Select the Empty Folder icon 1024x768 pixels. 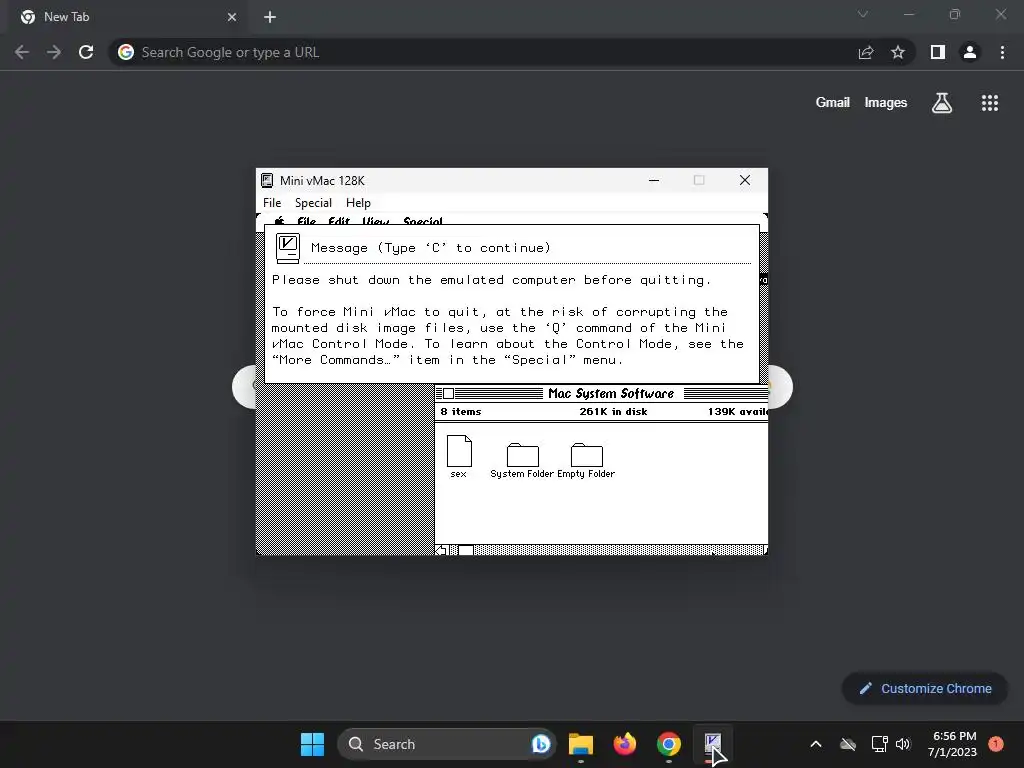click(x=586, y=455)
